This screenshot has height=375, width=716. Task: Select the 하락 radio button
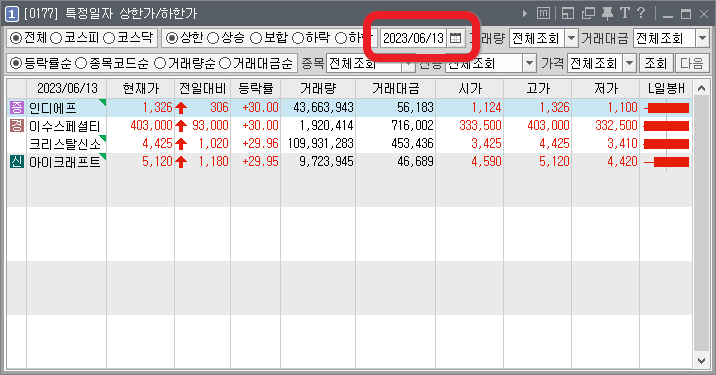[298, 38]
